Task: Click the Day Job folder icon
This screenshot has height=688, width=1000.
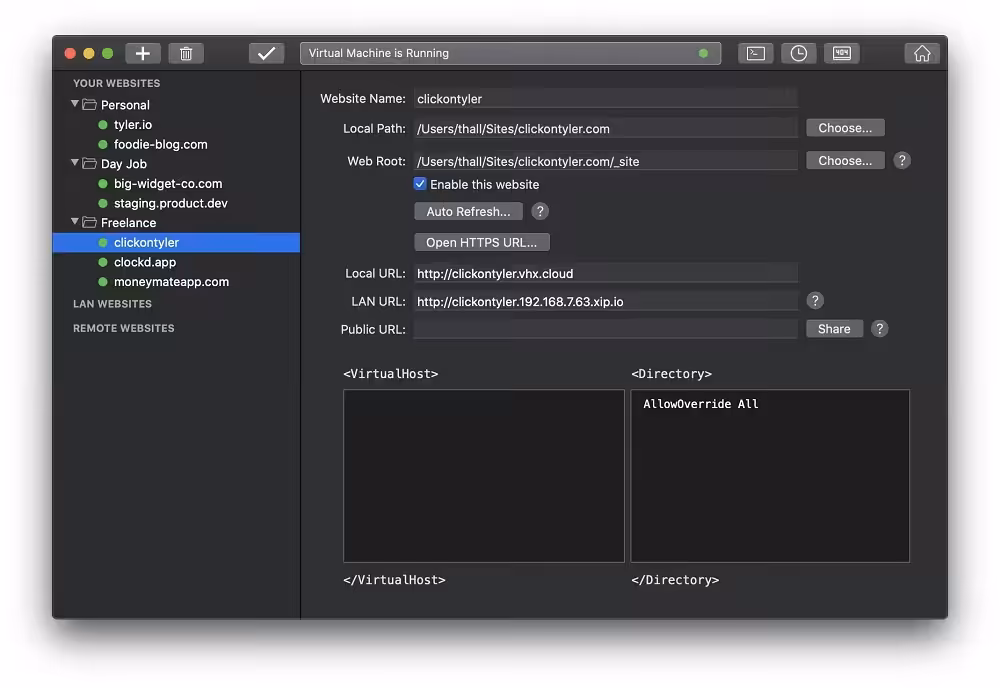Action: coord(89,164)
